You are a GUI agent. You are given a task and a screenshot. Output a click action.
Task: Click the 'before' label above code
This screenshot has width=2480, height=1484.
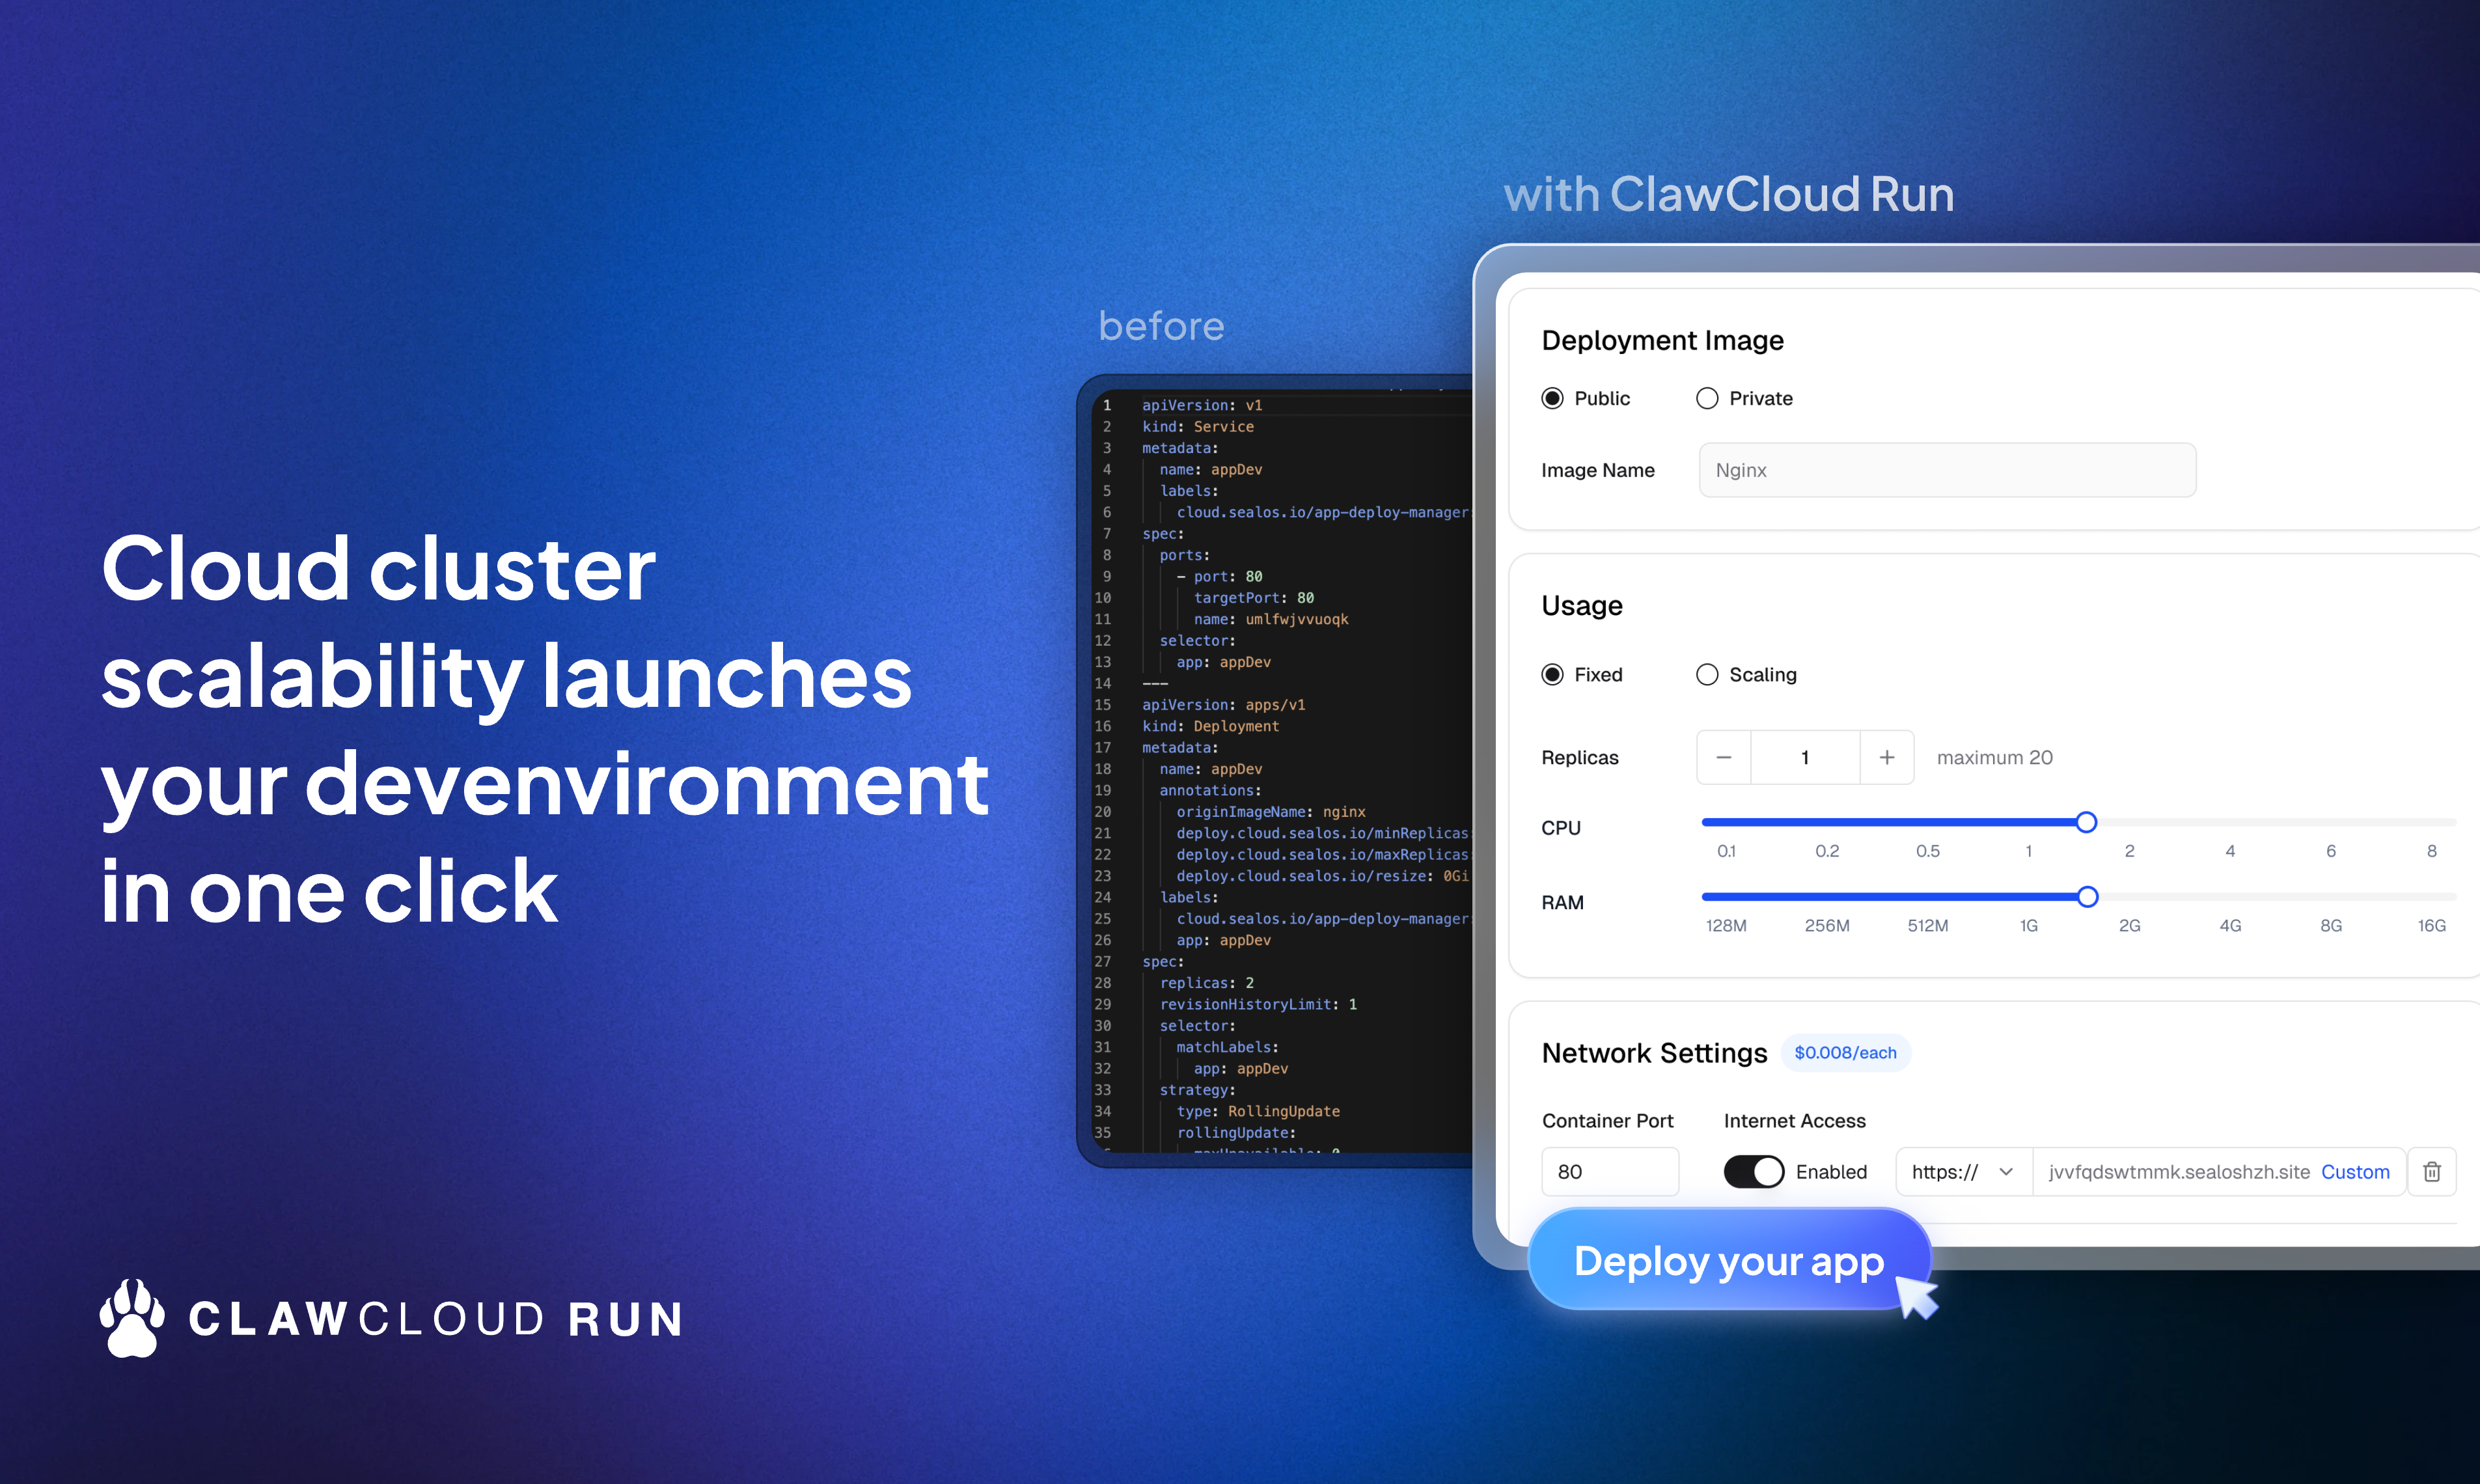[1161, 326]
